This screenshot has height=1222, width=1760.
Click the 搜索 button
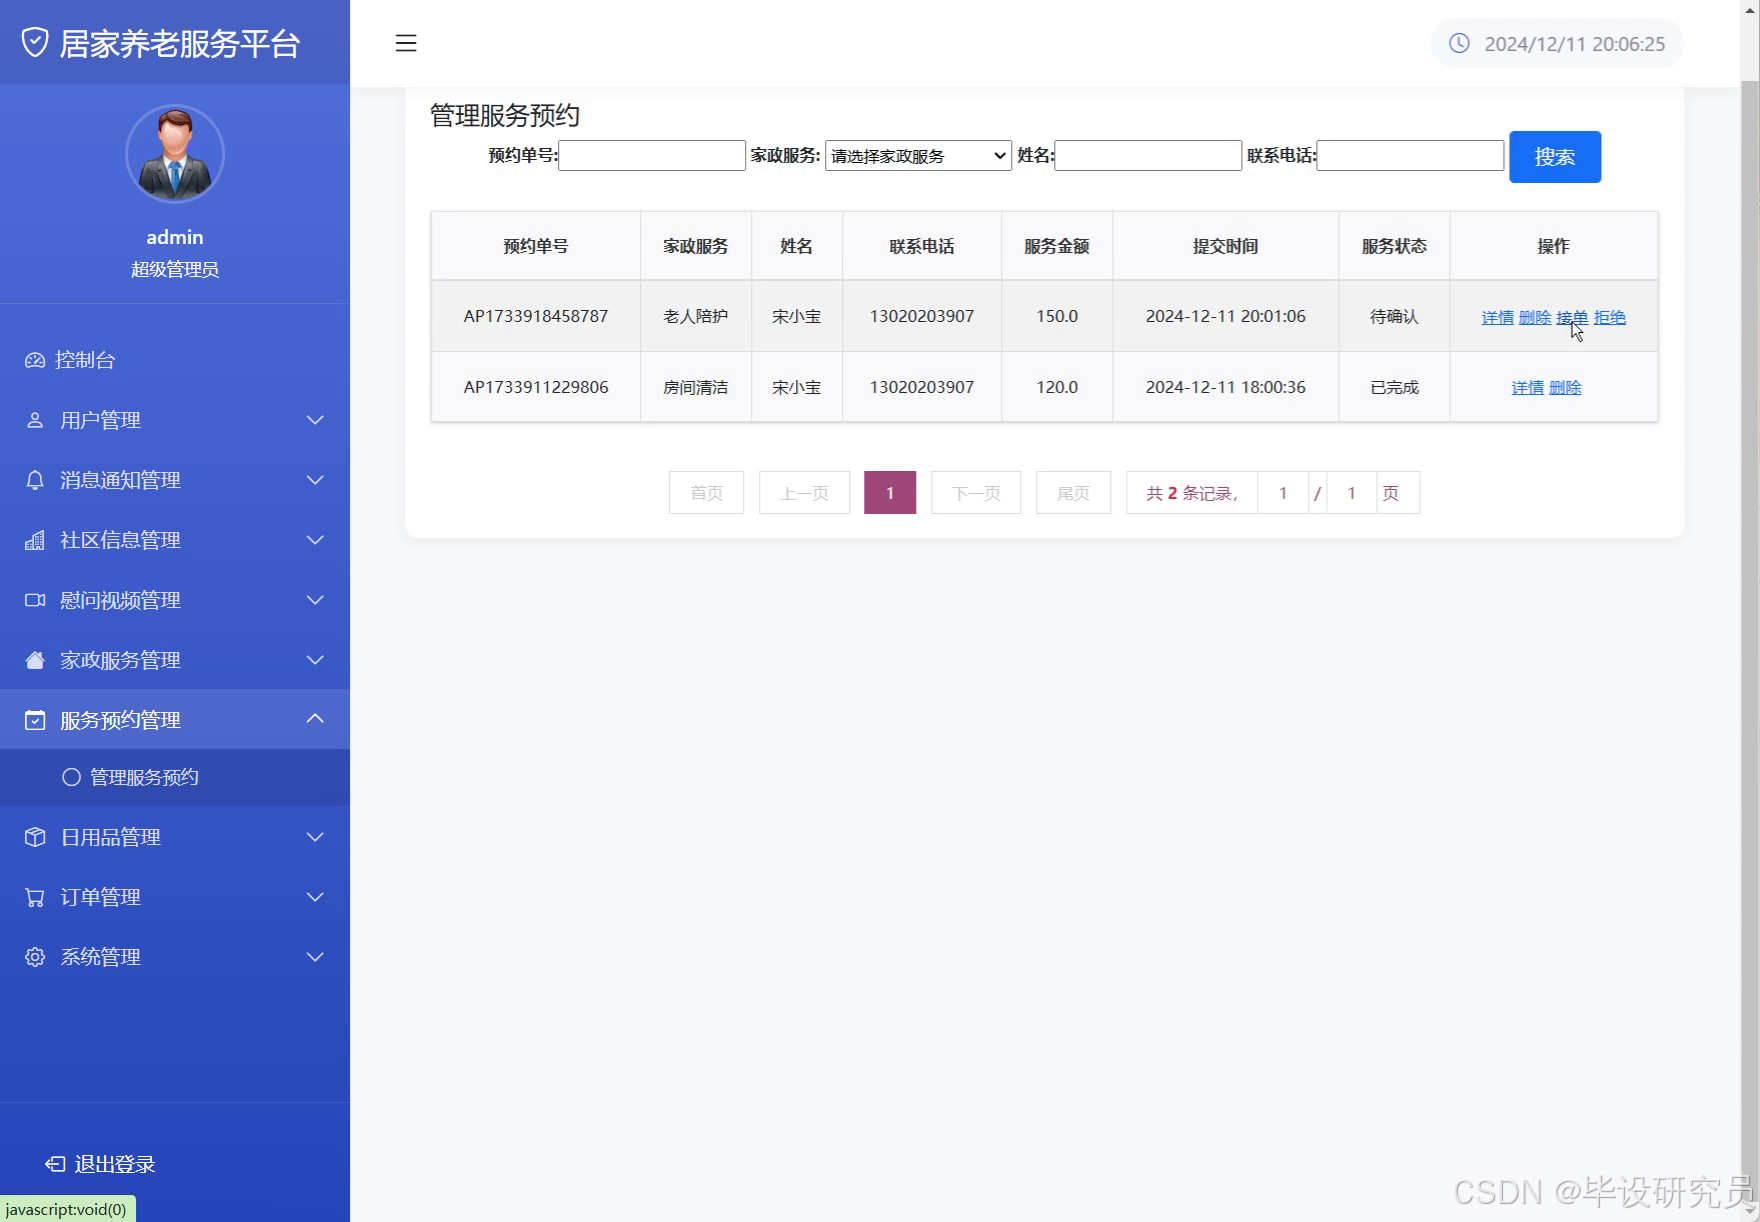(1555, 157)
